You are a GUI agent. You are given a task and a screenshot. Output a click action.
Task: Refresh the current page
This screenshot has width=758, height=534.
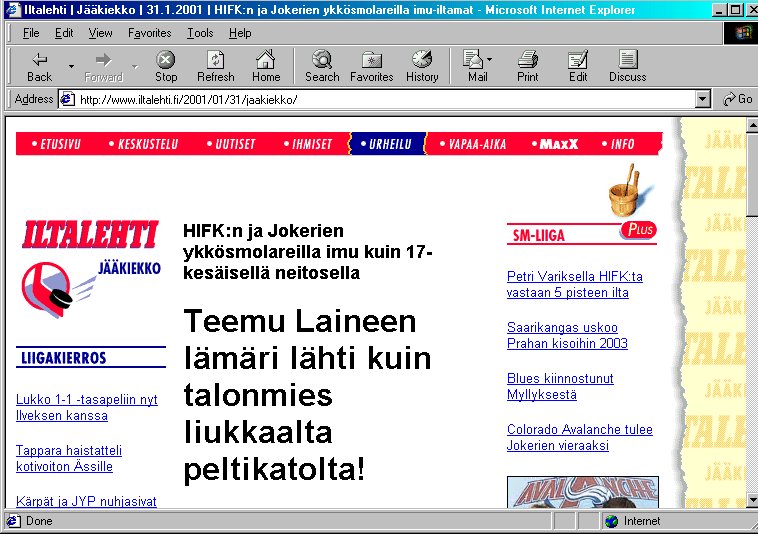[216, 67]
